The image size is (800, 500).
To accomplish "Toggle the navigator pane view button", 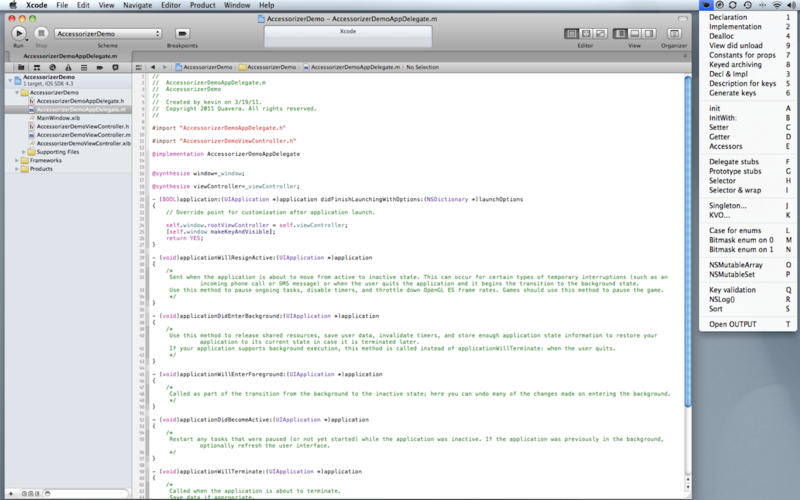I will tap(620, 33).
